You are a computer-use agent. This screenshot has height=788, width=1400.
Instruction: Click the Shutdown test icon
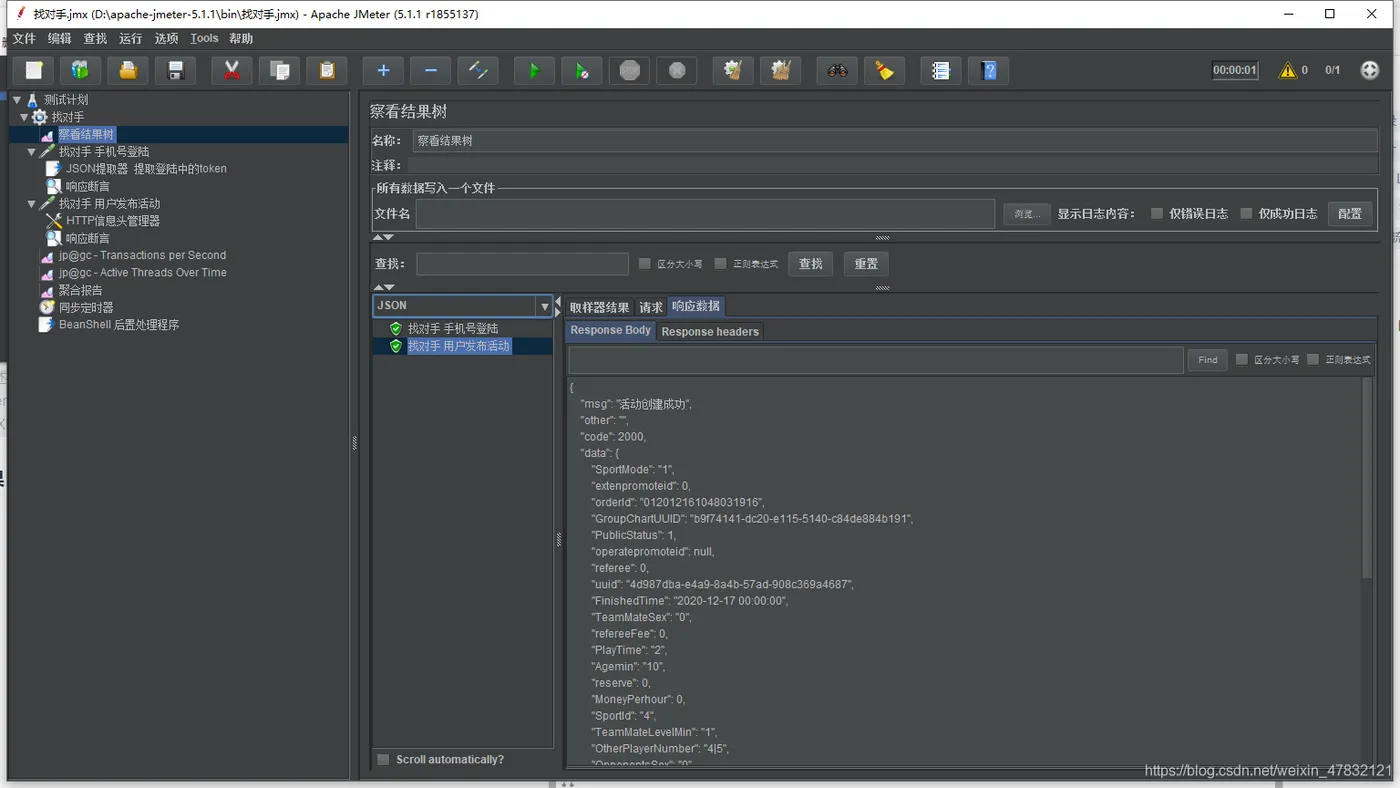point(677,70)
